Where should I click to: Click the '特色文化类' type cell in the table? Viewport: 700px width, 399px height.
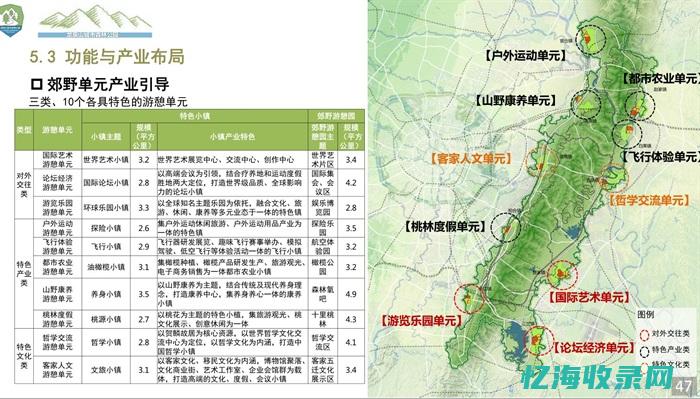pos(24,356)
